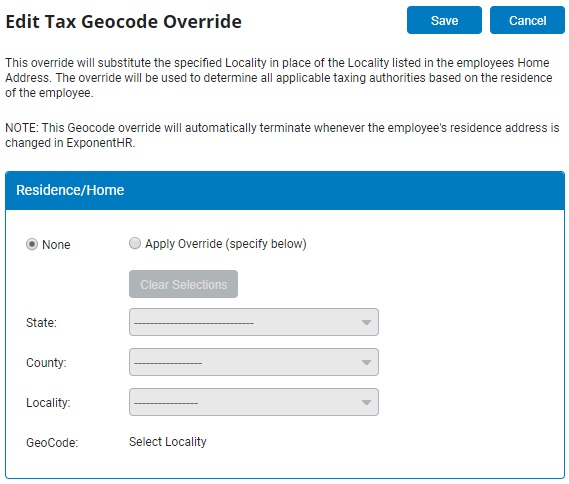Viewport: 569px width, 484px height.
Task: Click the Clear Selections button
Action: [x=183, y=284]
